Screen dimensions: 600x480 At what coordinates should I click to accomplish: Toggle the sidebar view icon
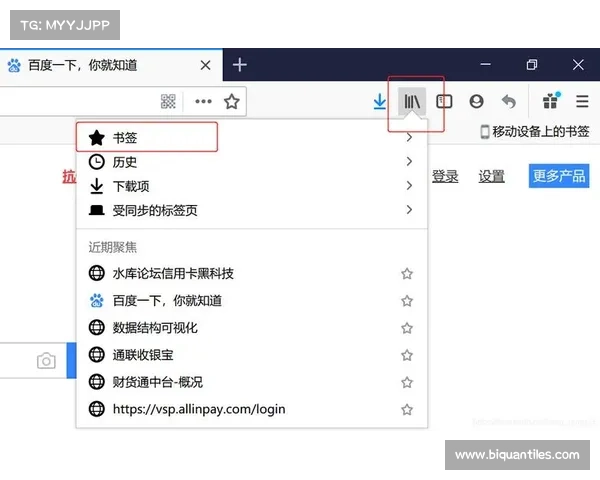click(x=444, y=101)
